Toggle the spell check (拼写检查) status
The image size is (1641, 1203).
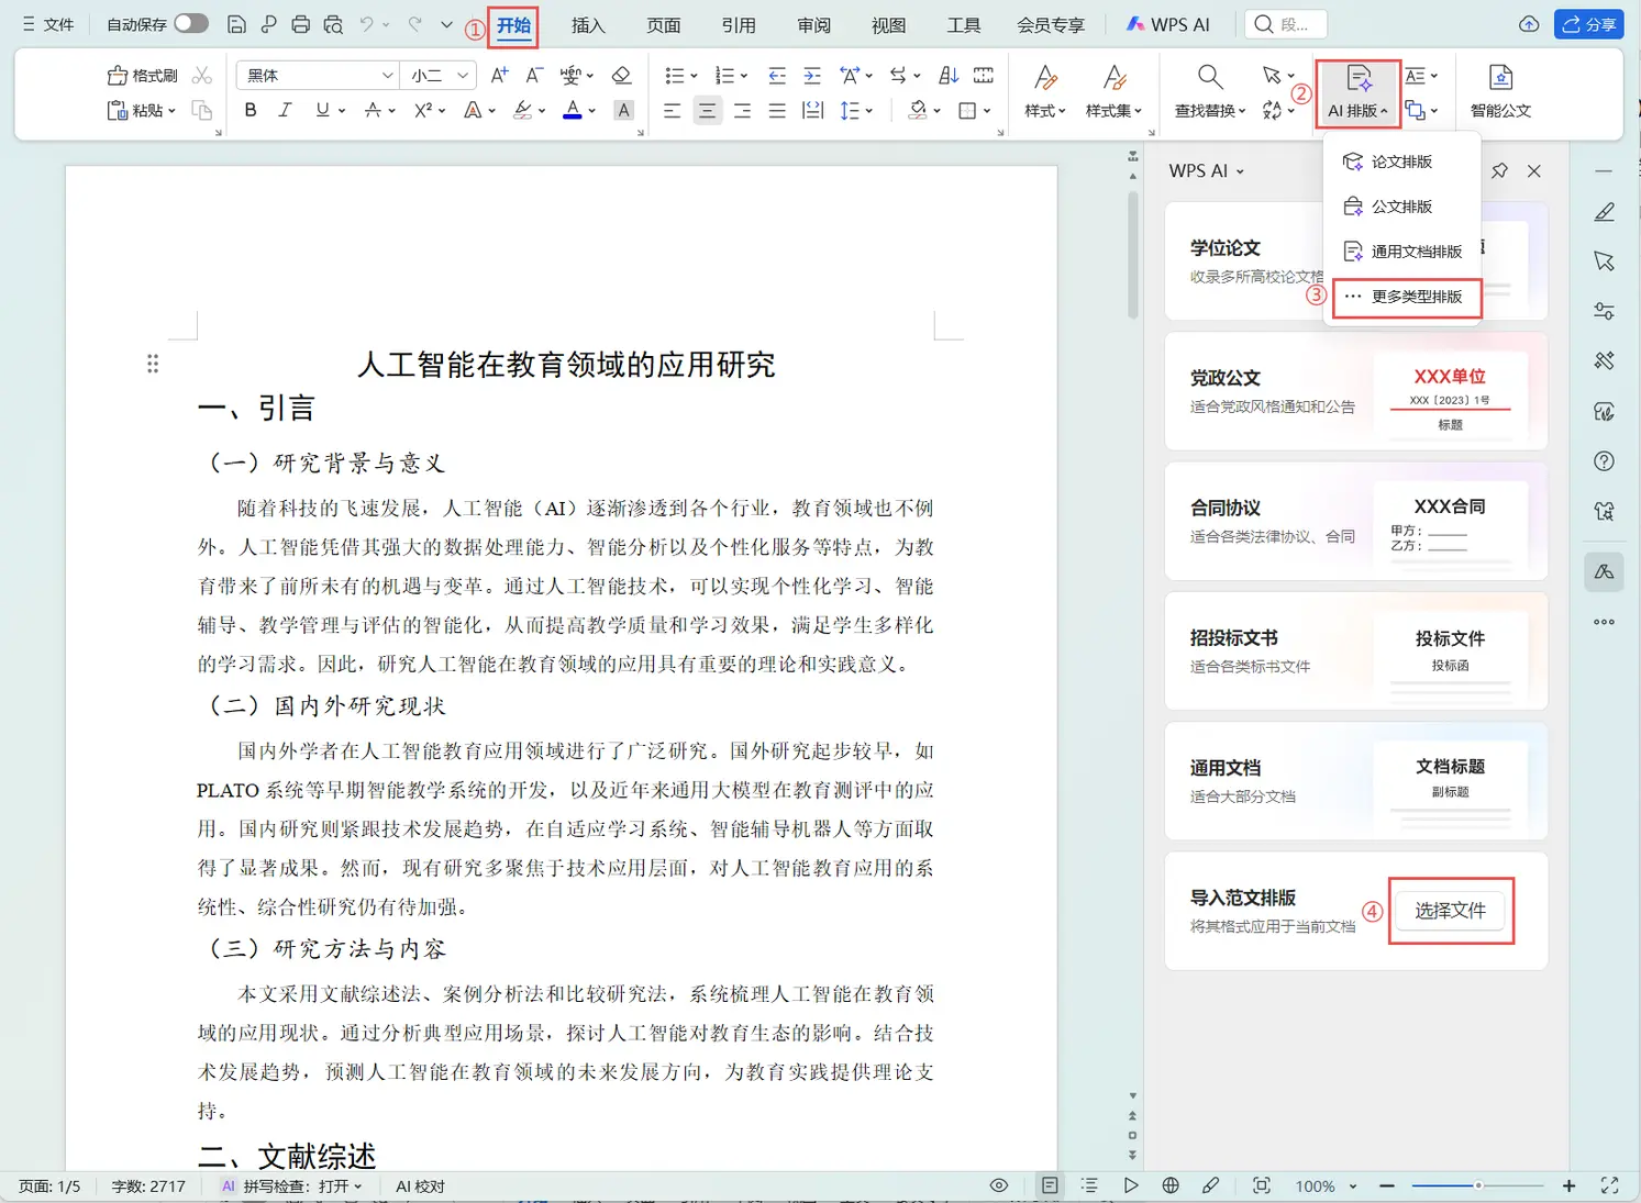tap(295, 1186)
